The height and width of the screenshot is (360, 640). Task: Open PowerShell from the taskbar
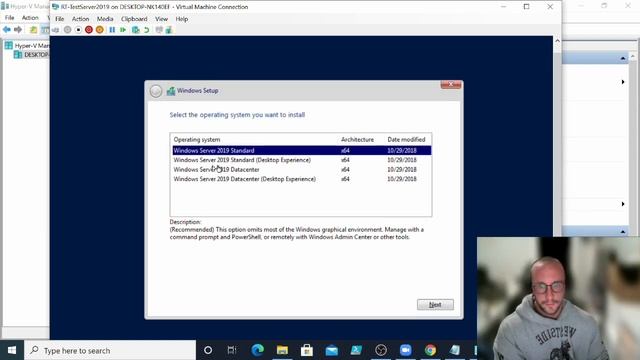tap(356, 350)
